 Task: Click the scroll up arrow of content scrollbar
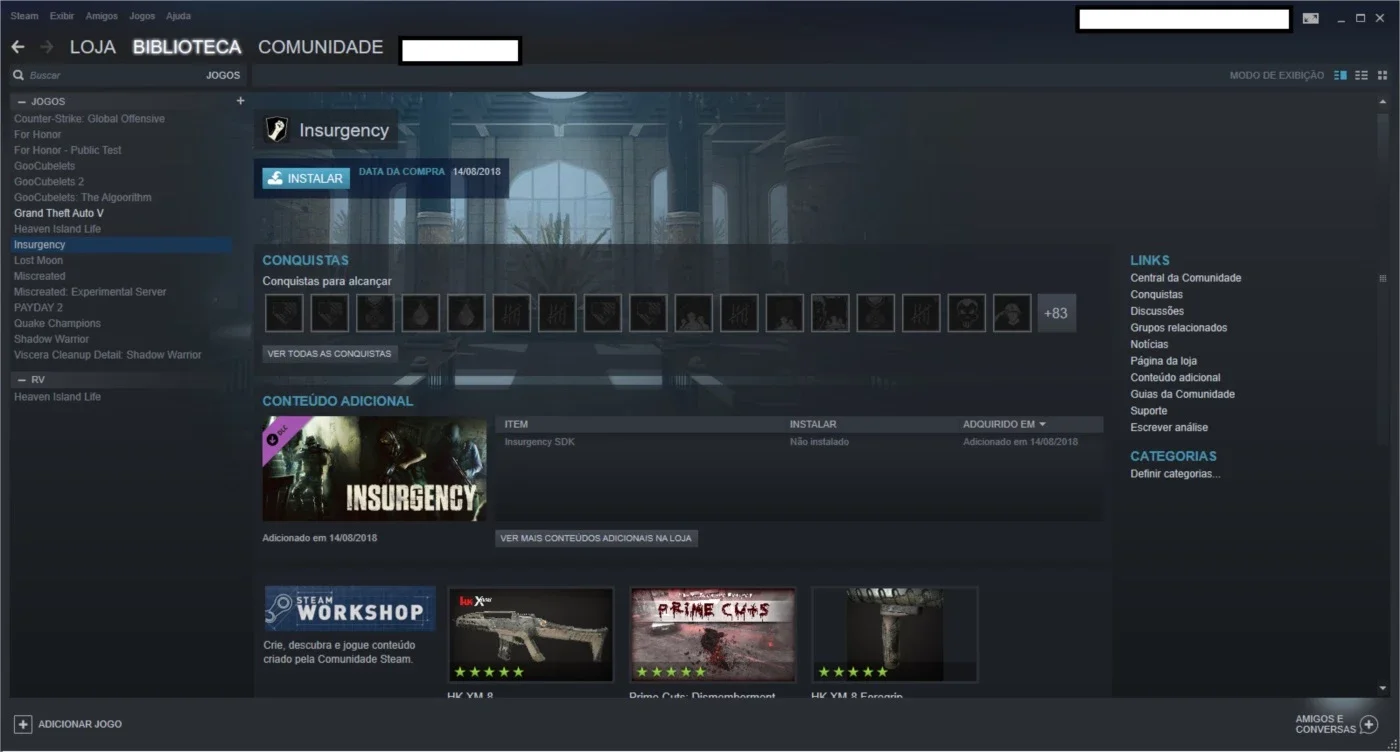(1383, 102)
